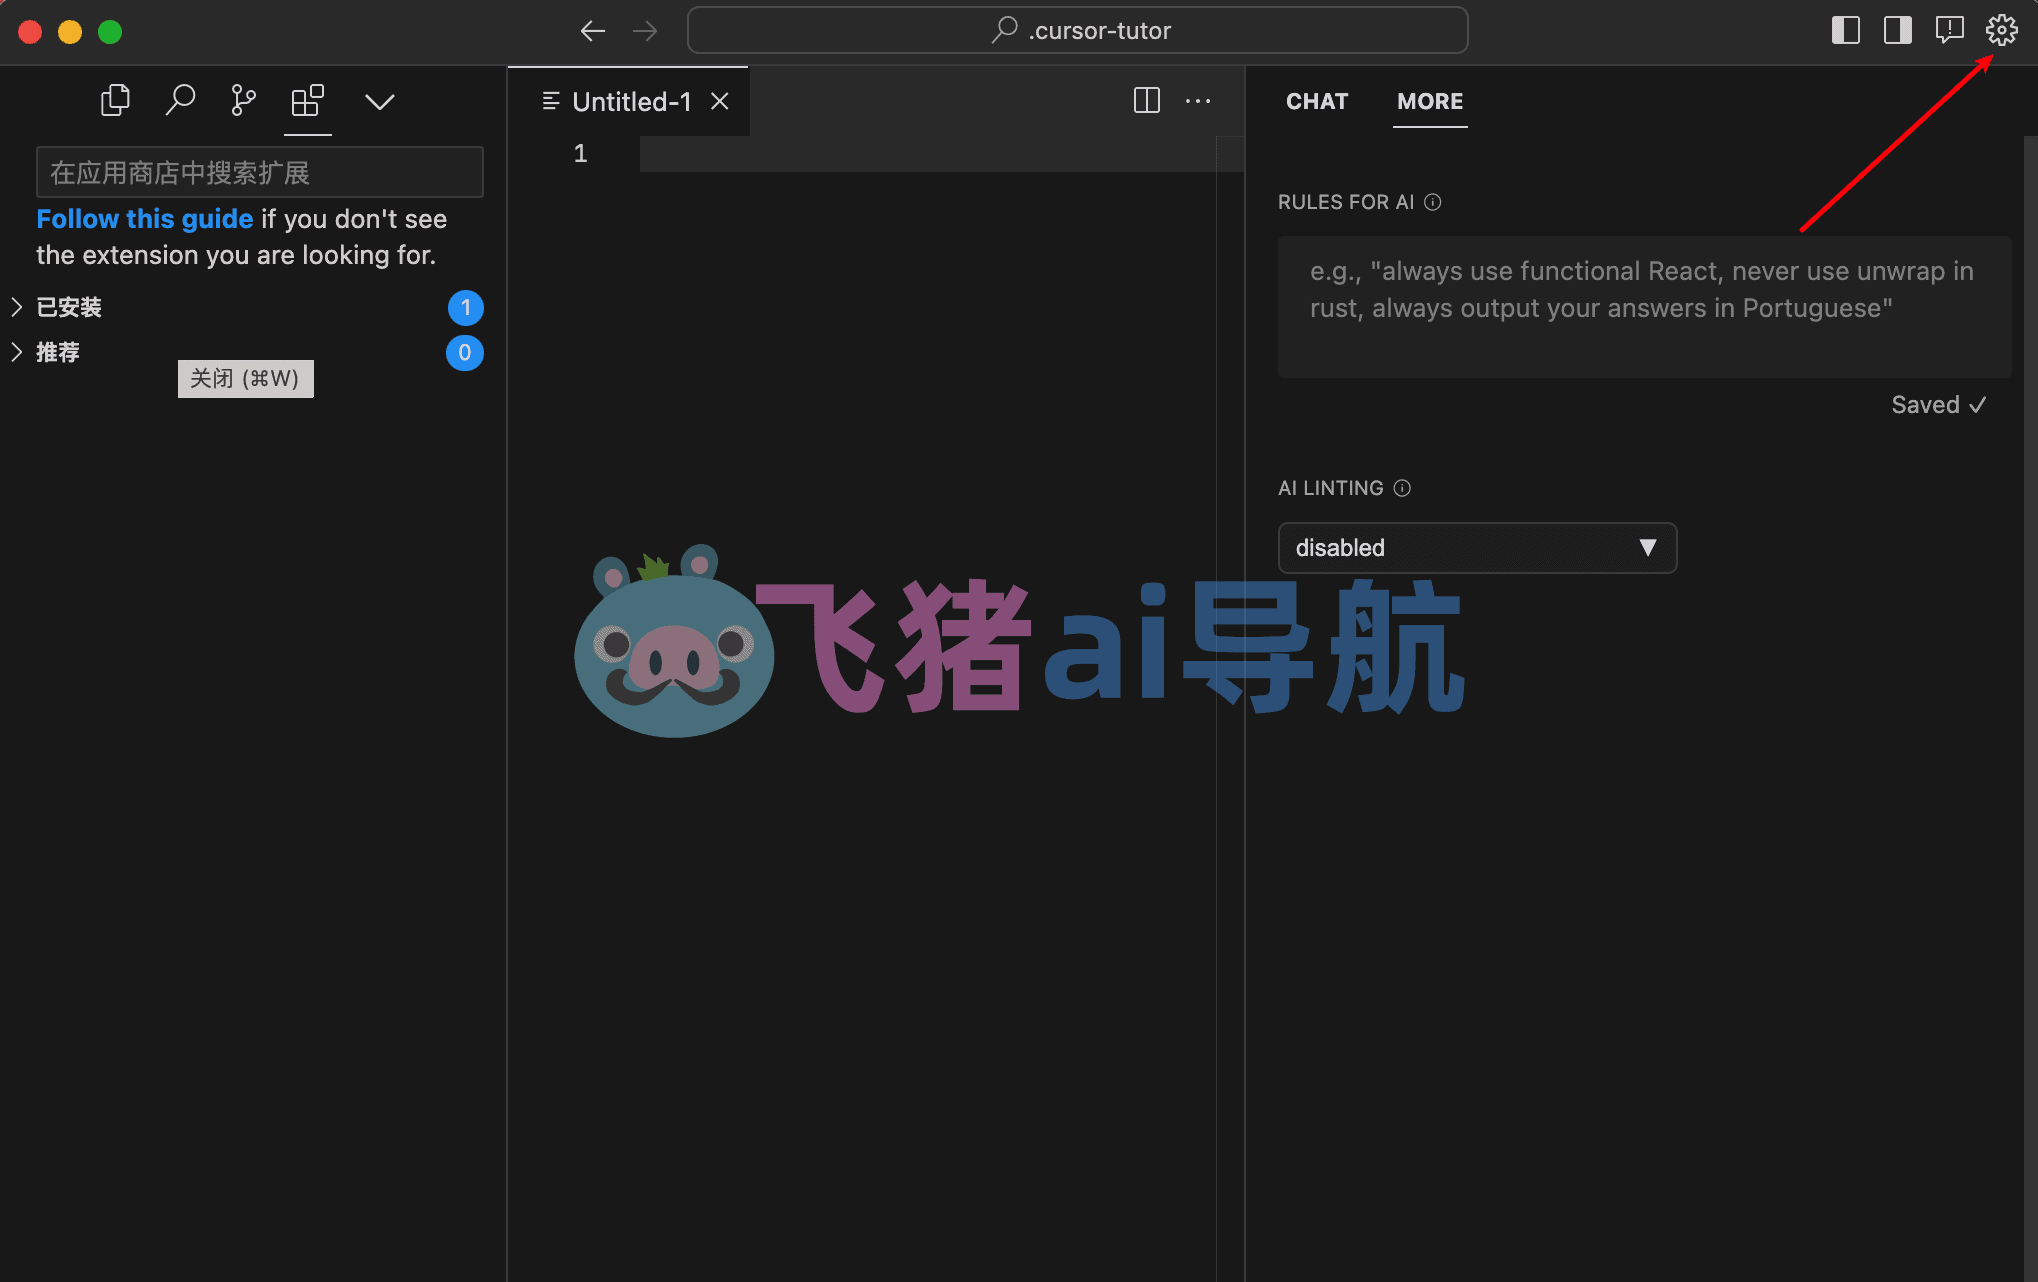The height and width of the screenshot is (1282, 2038).
Task: Click the line number 1 gutter
Action: 580,154
